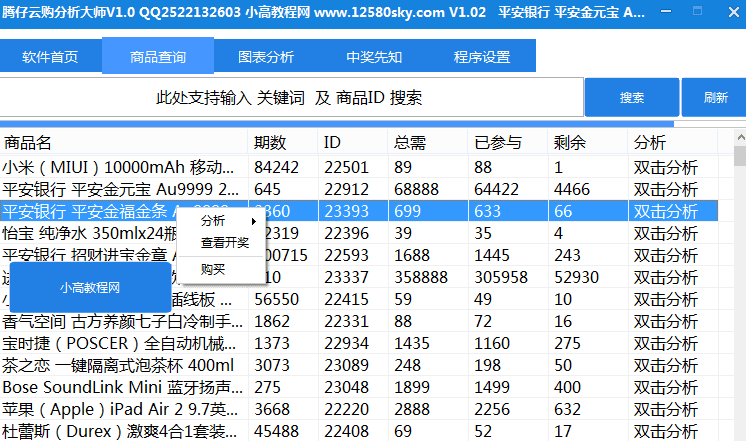Click the 已参与 column header

pos(508,142)
